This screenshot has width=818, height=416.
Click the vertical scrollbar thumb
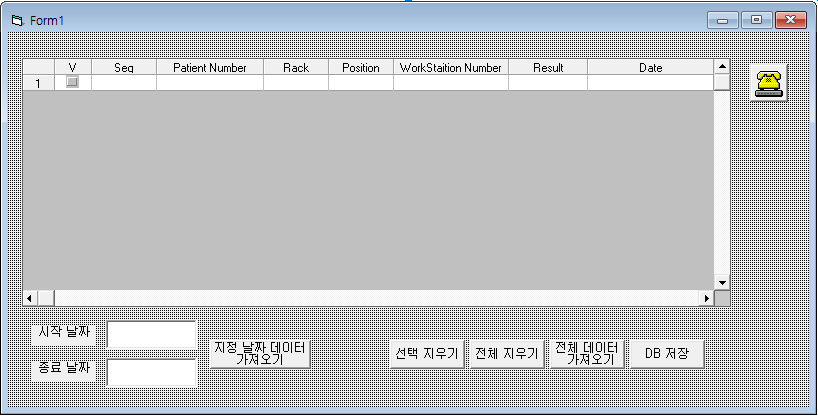(x=722, y=82)
